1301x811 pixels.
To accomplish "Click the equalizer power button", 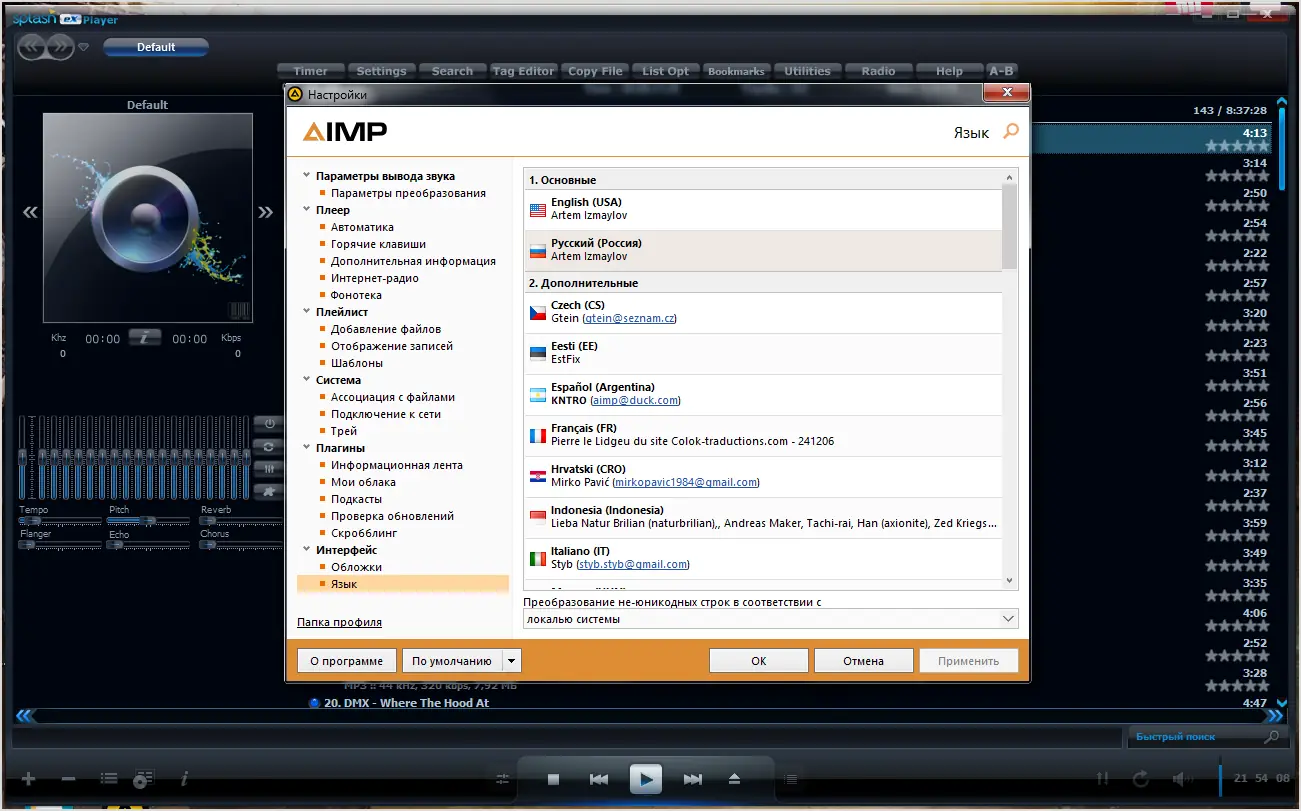I will 269,423.
